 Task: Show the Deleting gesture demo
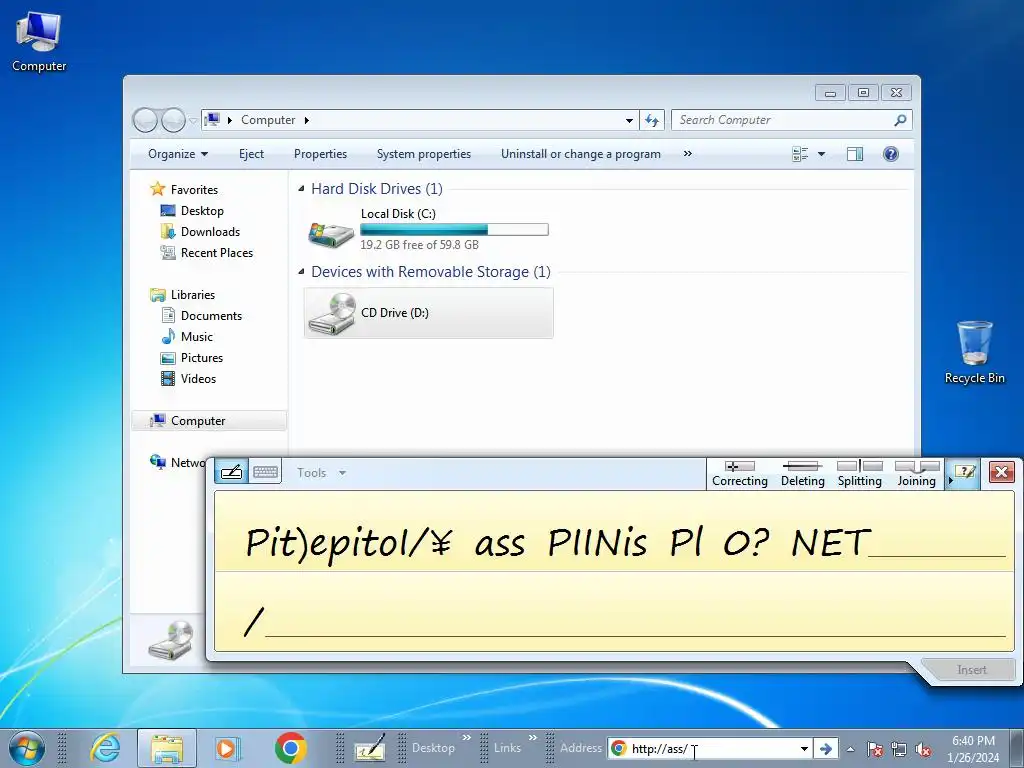tap(803, 473)
